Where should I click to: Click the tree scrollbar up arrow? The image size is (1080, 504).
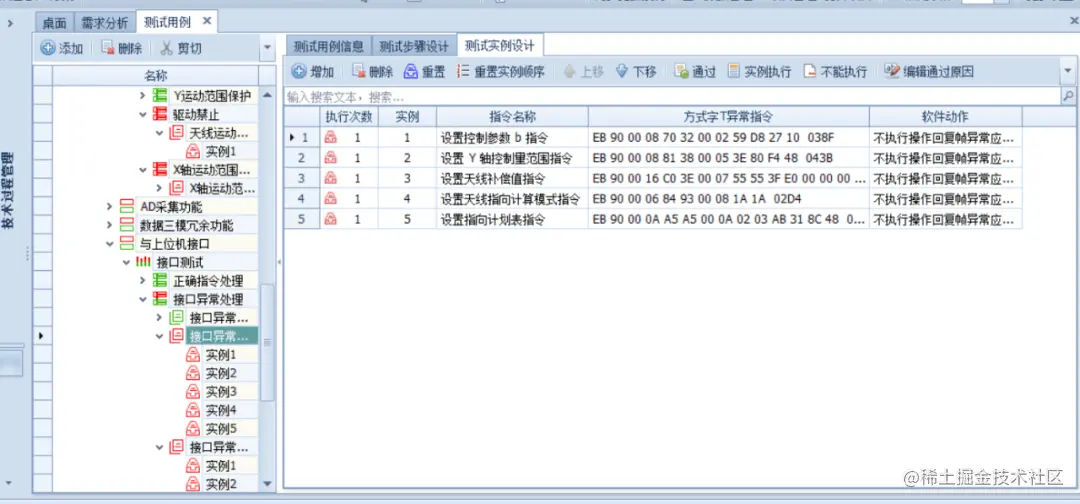click(x=267, y=94)
